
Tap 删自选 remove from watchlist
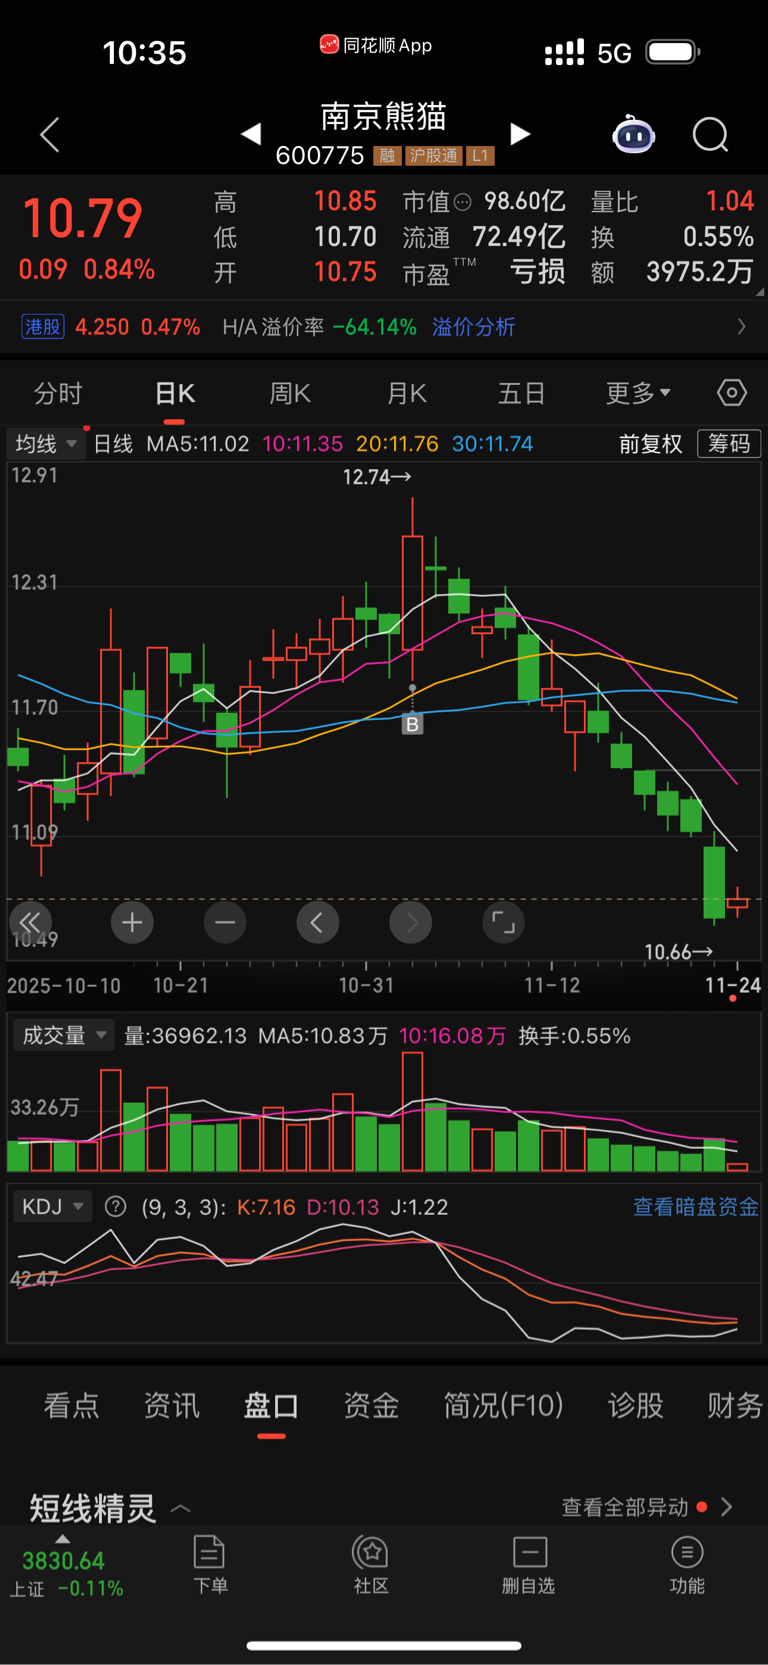528,1565
